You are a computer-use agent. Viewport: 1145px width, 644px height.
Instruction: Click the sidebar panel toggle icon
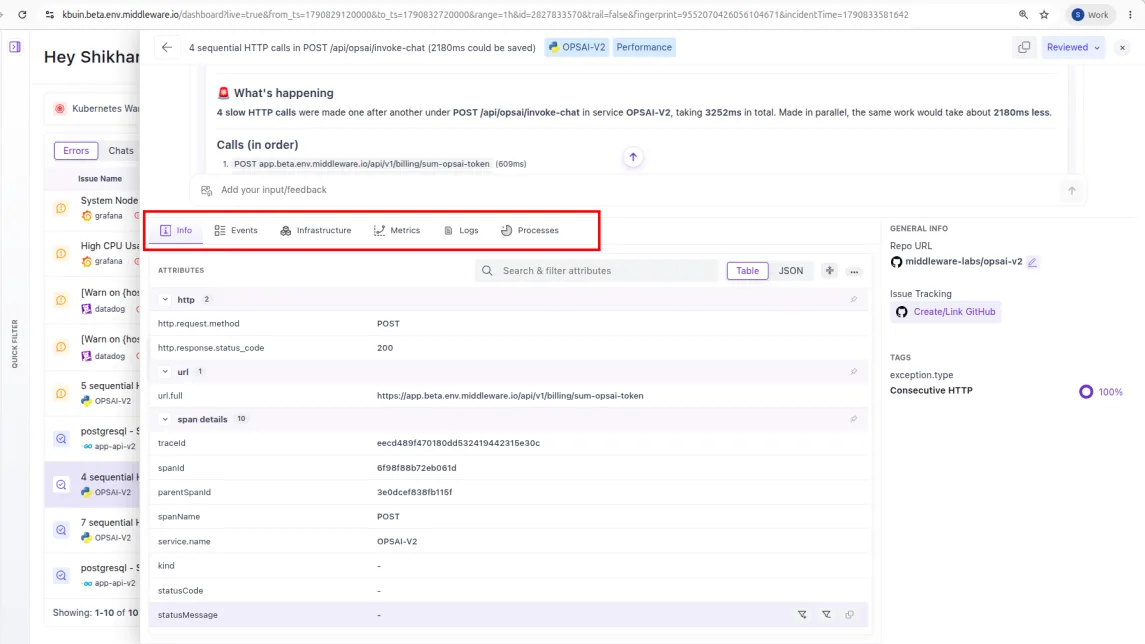tap(15, 47)
